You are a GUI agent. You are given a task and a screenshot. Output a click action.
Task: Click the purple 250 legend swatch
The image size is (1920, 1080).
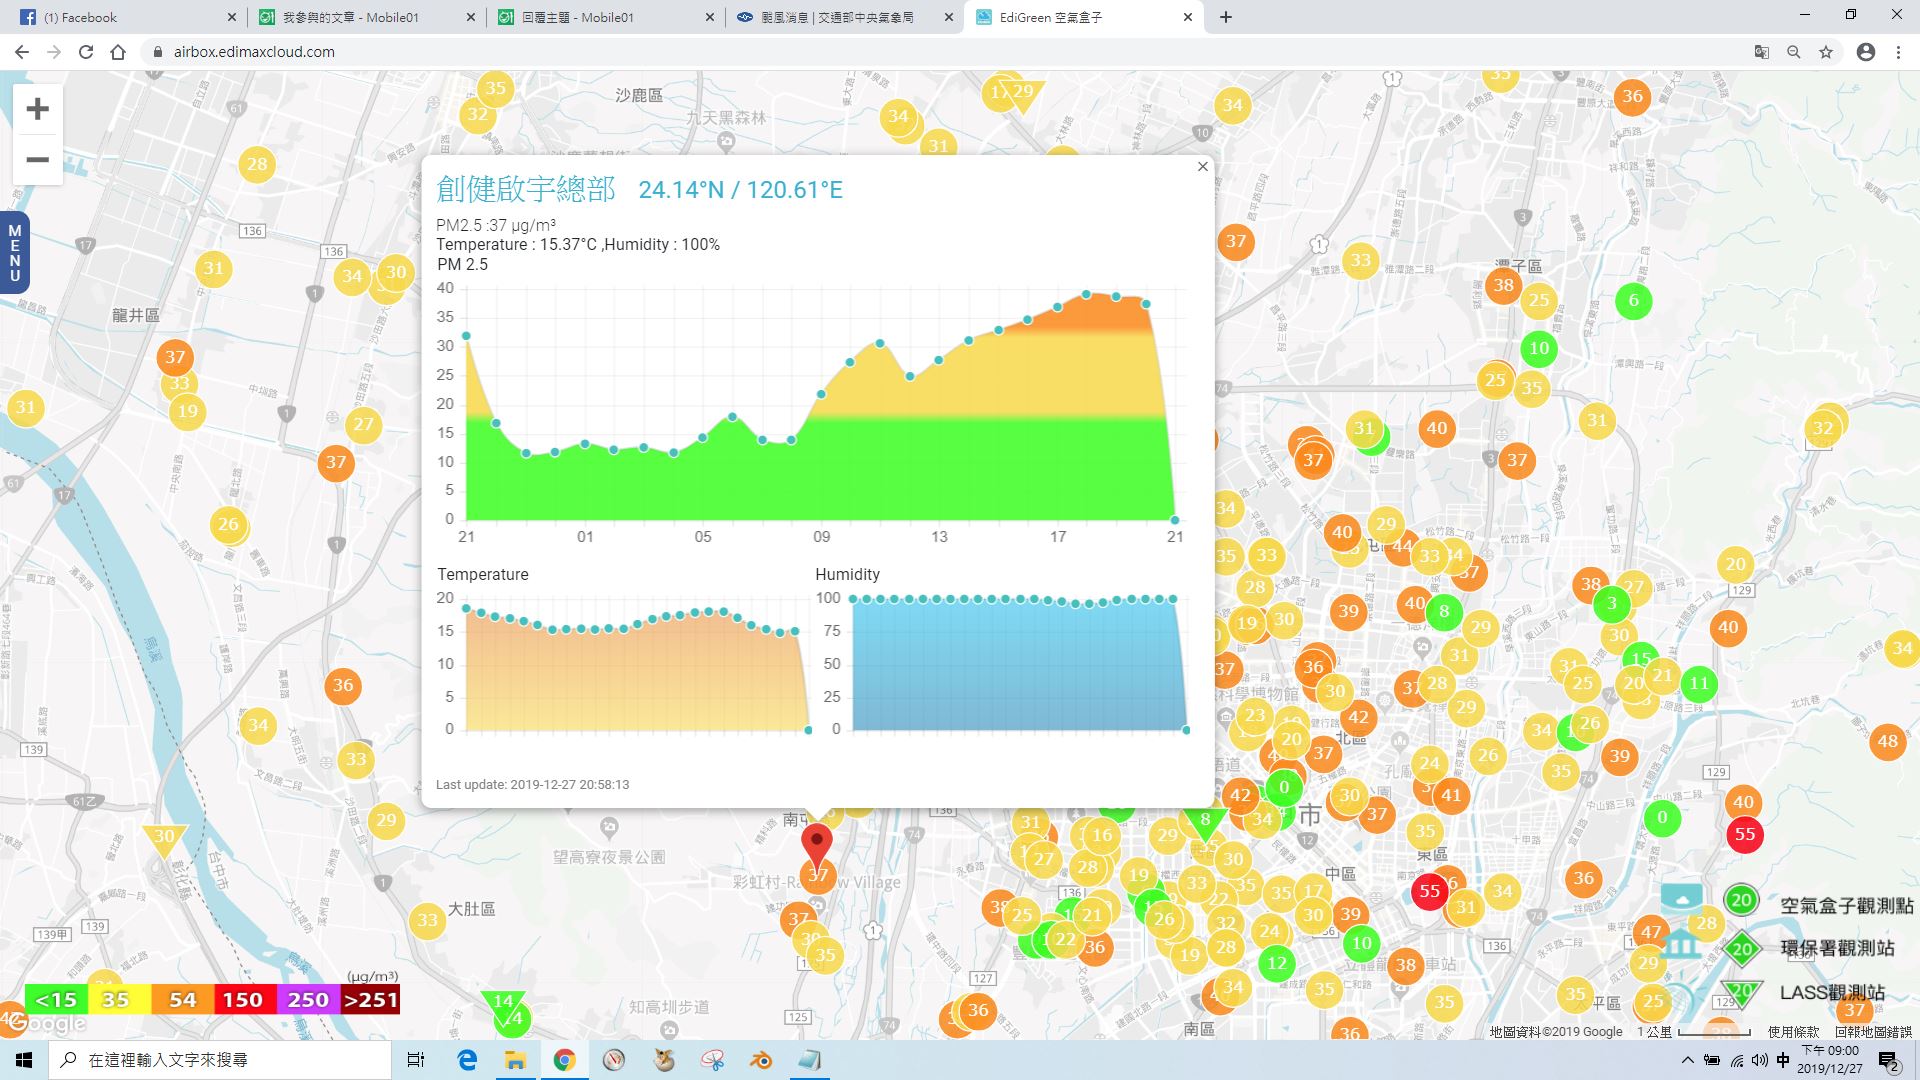[x=308, y=1000]
